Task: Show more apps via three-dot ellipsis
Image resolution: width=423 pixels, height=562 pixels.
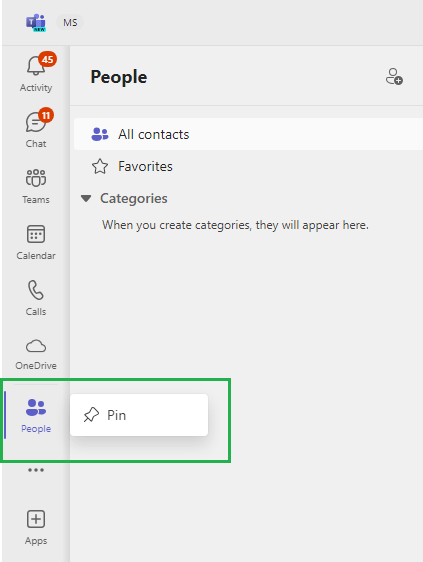Action: click(x=36, y=470)
